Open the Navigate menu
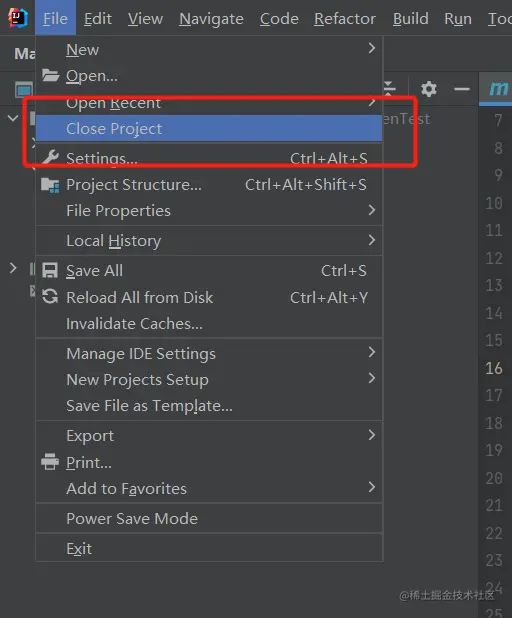Viewport: 512px width, 618px height. click(211, 19)
